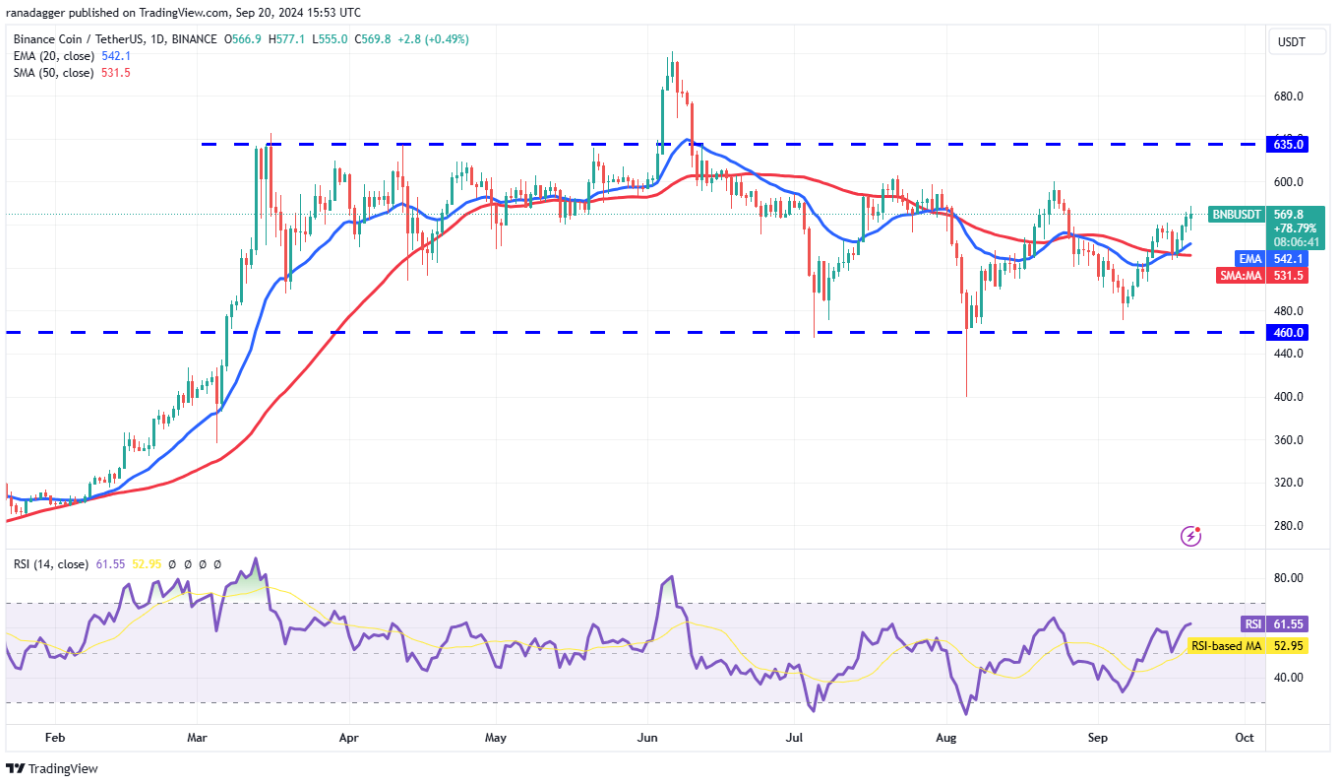The width and height of the screenshot is (1337, 784).
Task: Click the blue EMA tag on price axis
Action: 1250,259
